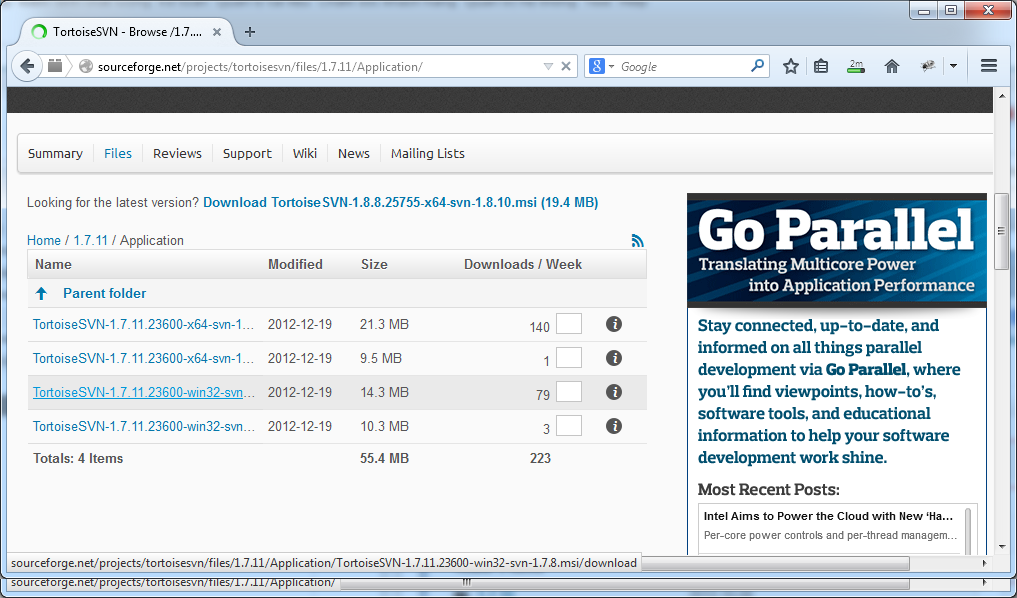Download the 10.3 MB win32 TortoiseSVN file
1017x598 pixels.
coord(143,426)
